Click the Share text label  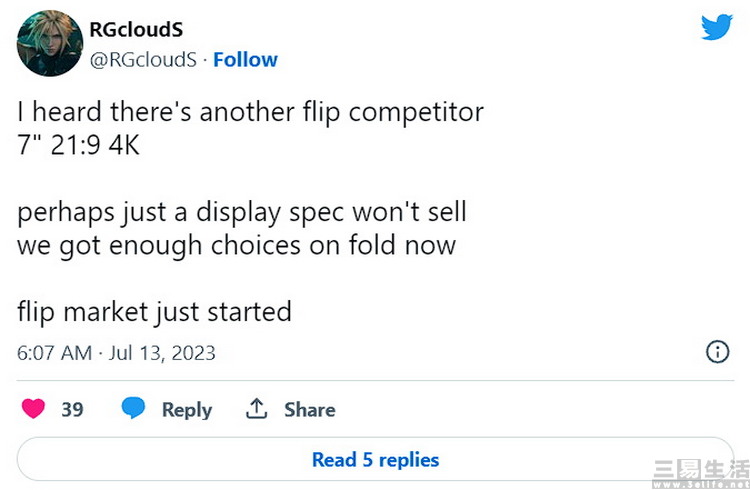(310, 410)
